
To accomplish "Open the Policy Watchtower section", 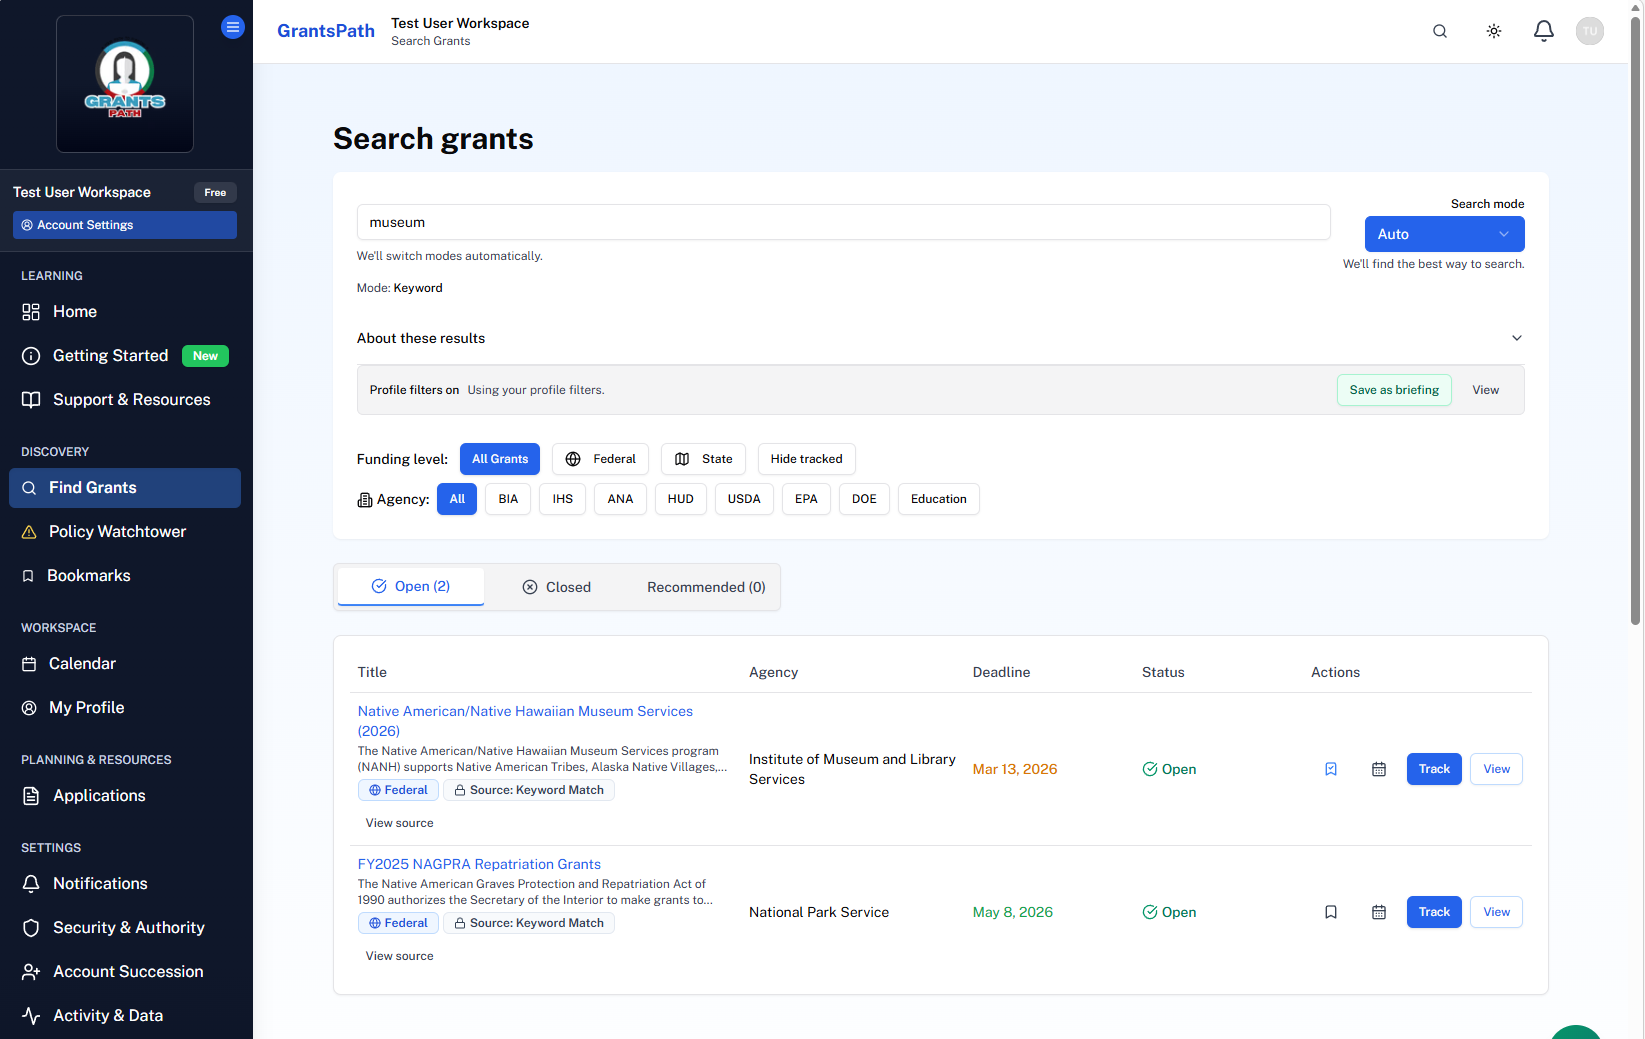I will click(x=116, y=531).
